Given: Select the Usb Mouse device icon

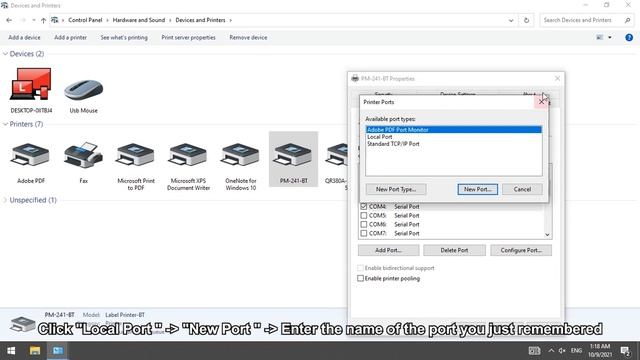Looking at the screenshot, I should pos(83,89).
